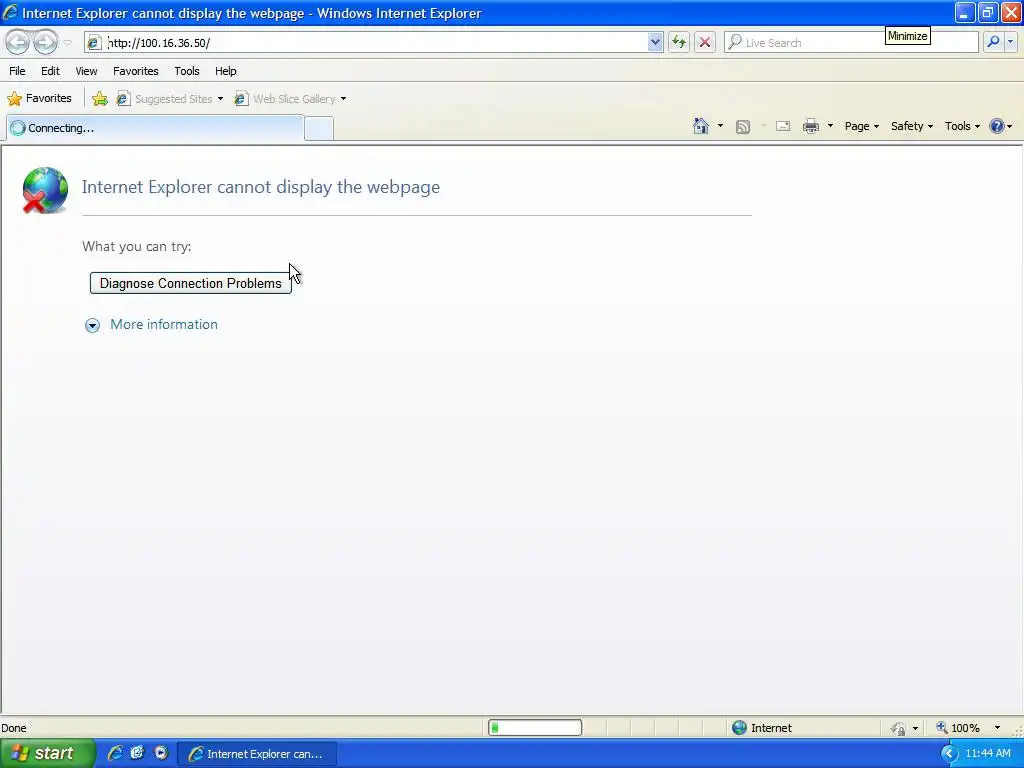Screen dimensions: 1024x768
Task: Open the Suggested Sites link
Action: click(170, 99)
